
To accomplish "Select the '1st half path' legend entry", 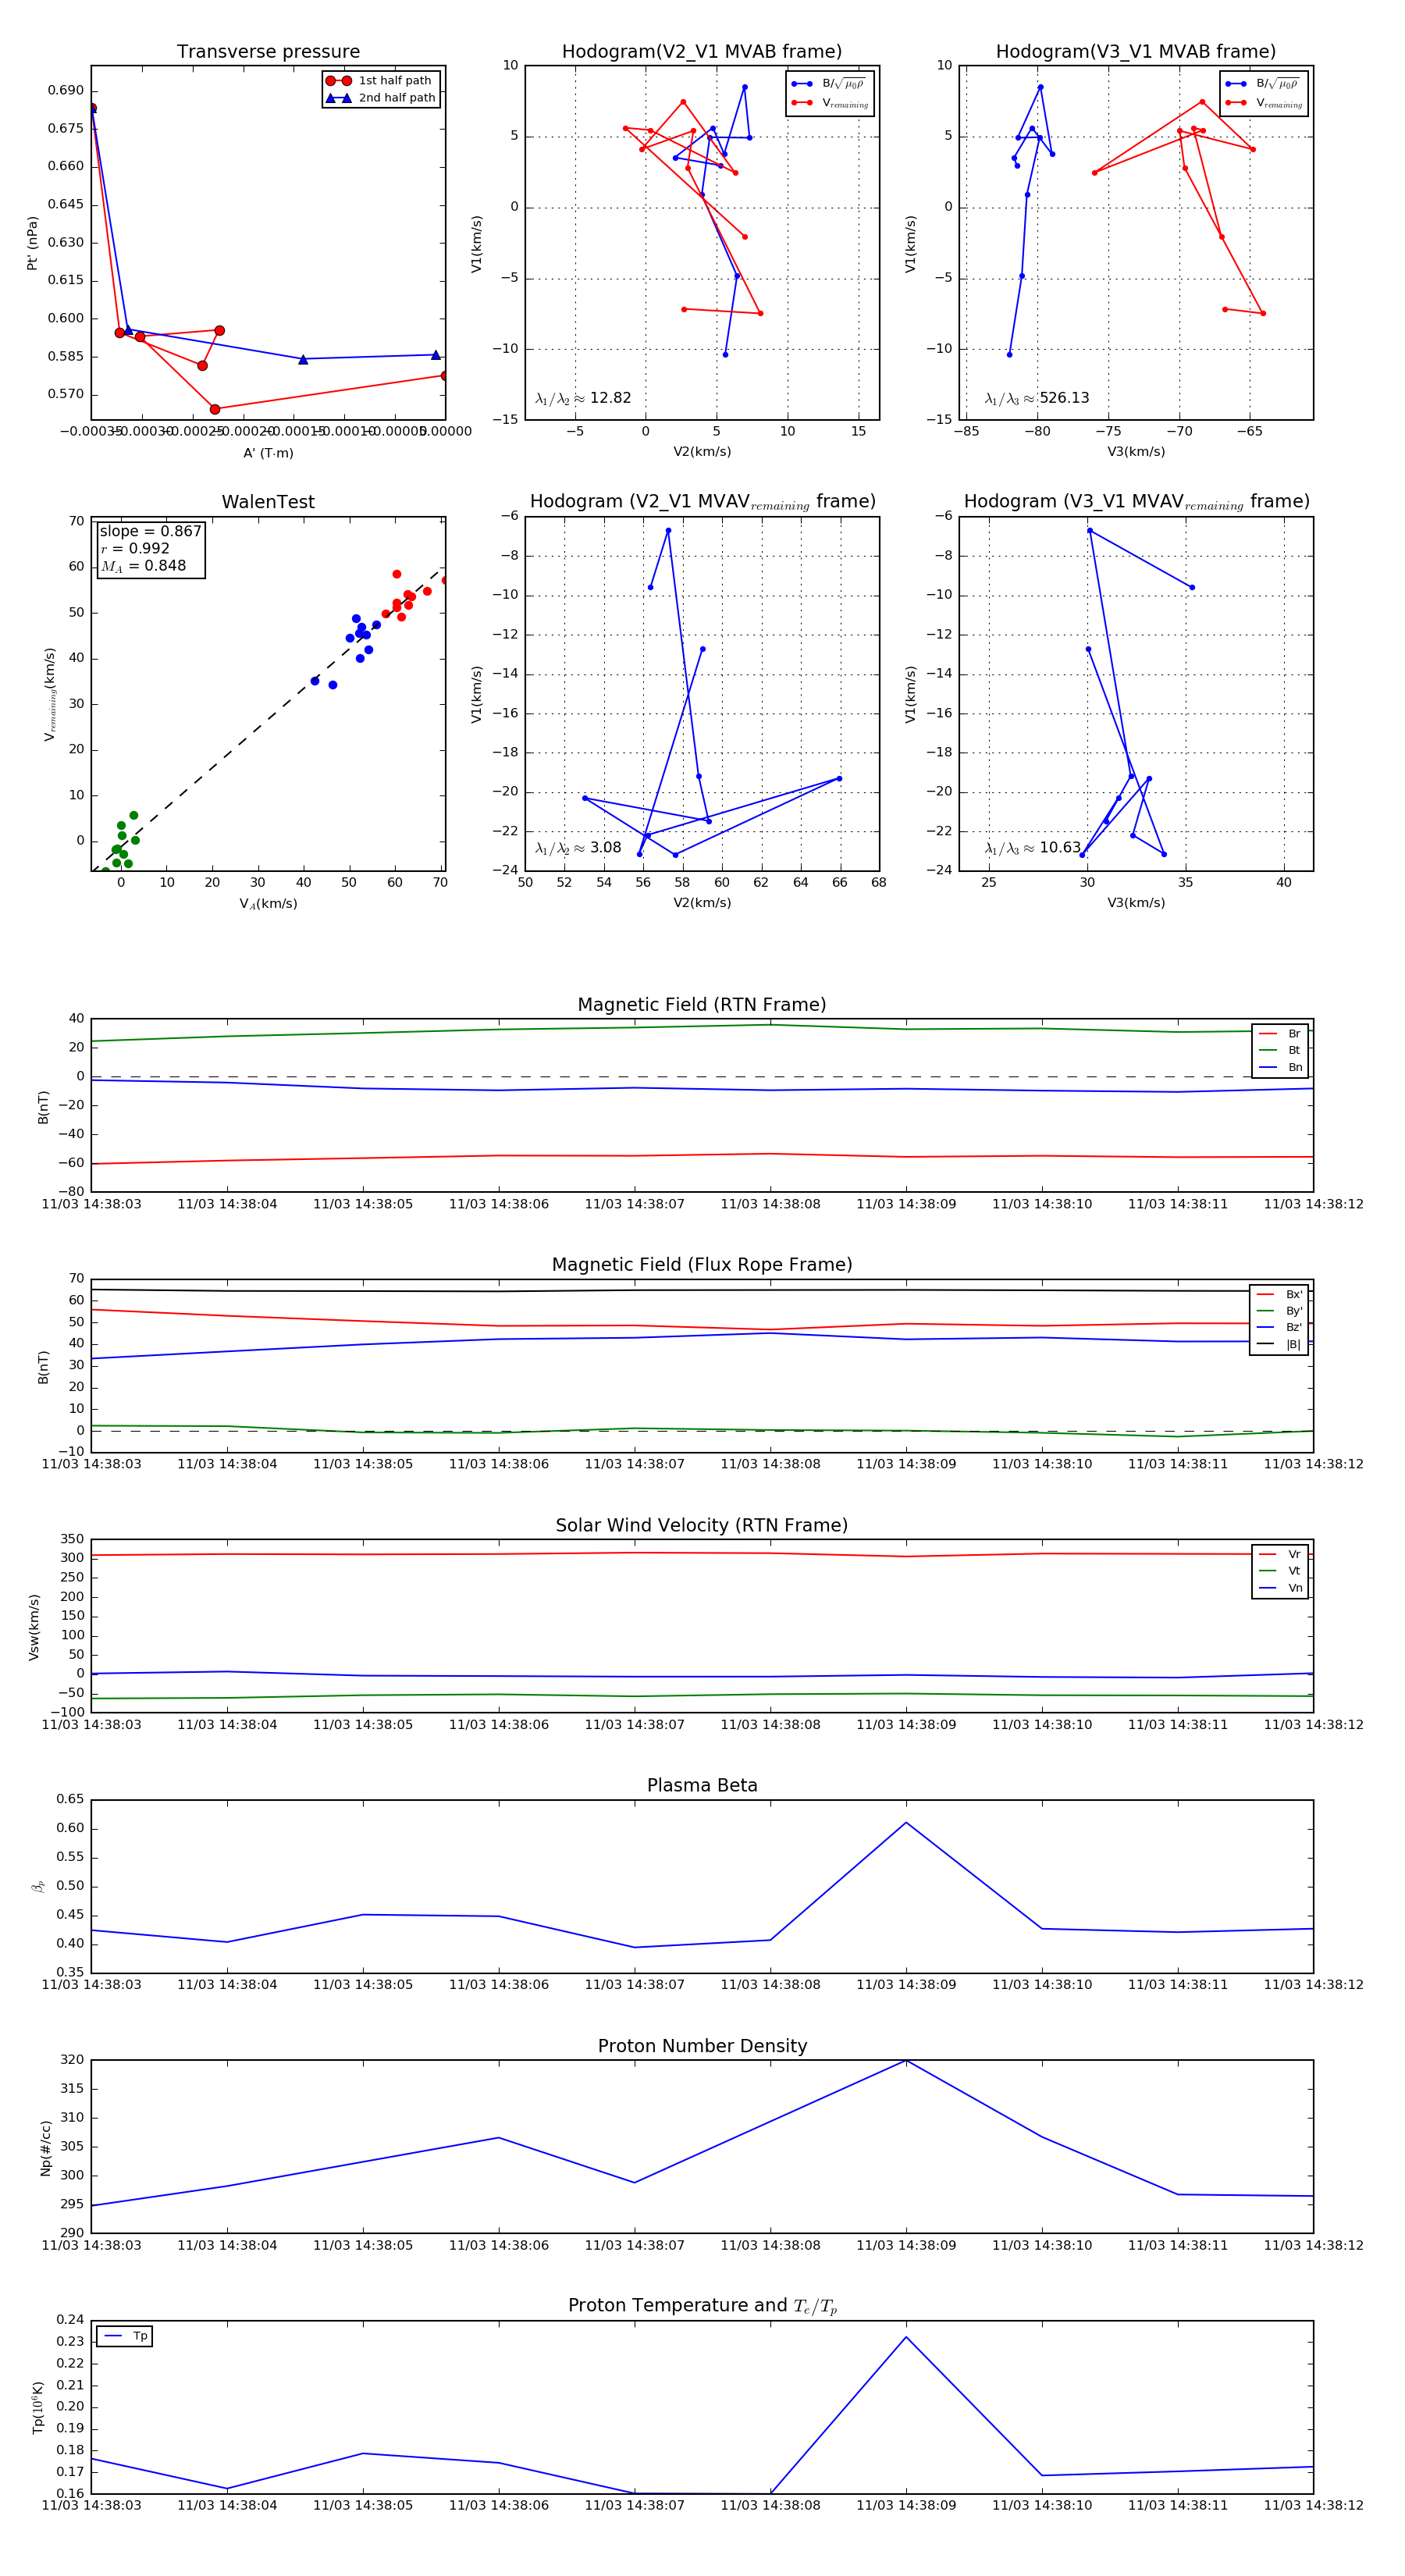I will pos(380,81).
